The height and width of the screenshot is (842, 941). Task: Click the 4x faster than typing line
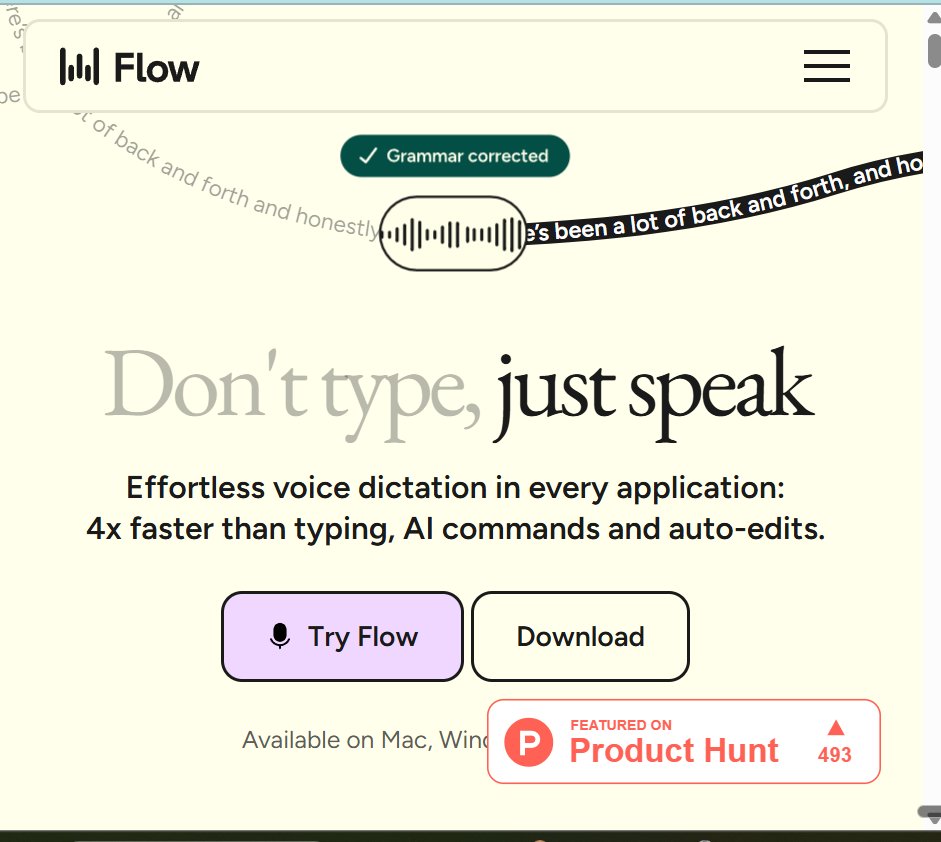click(455, 529)
